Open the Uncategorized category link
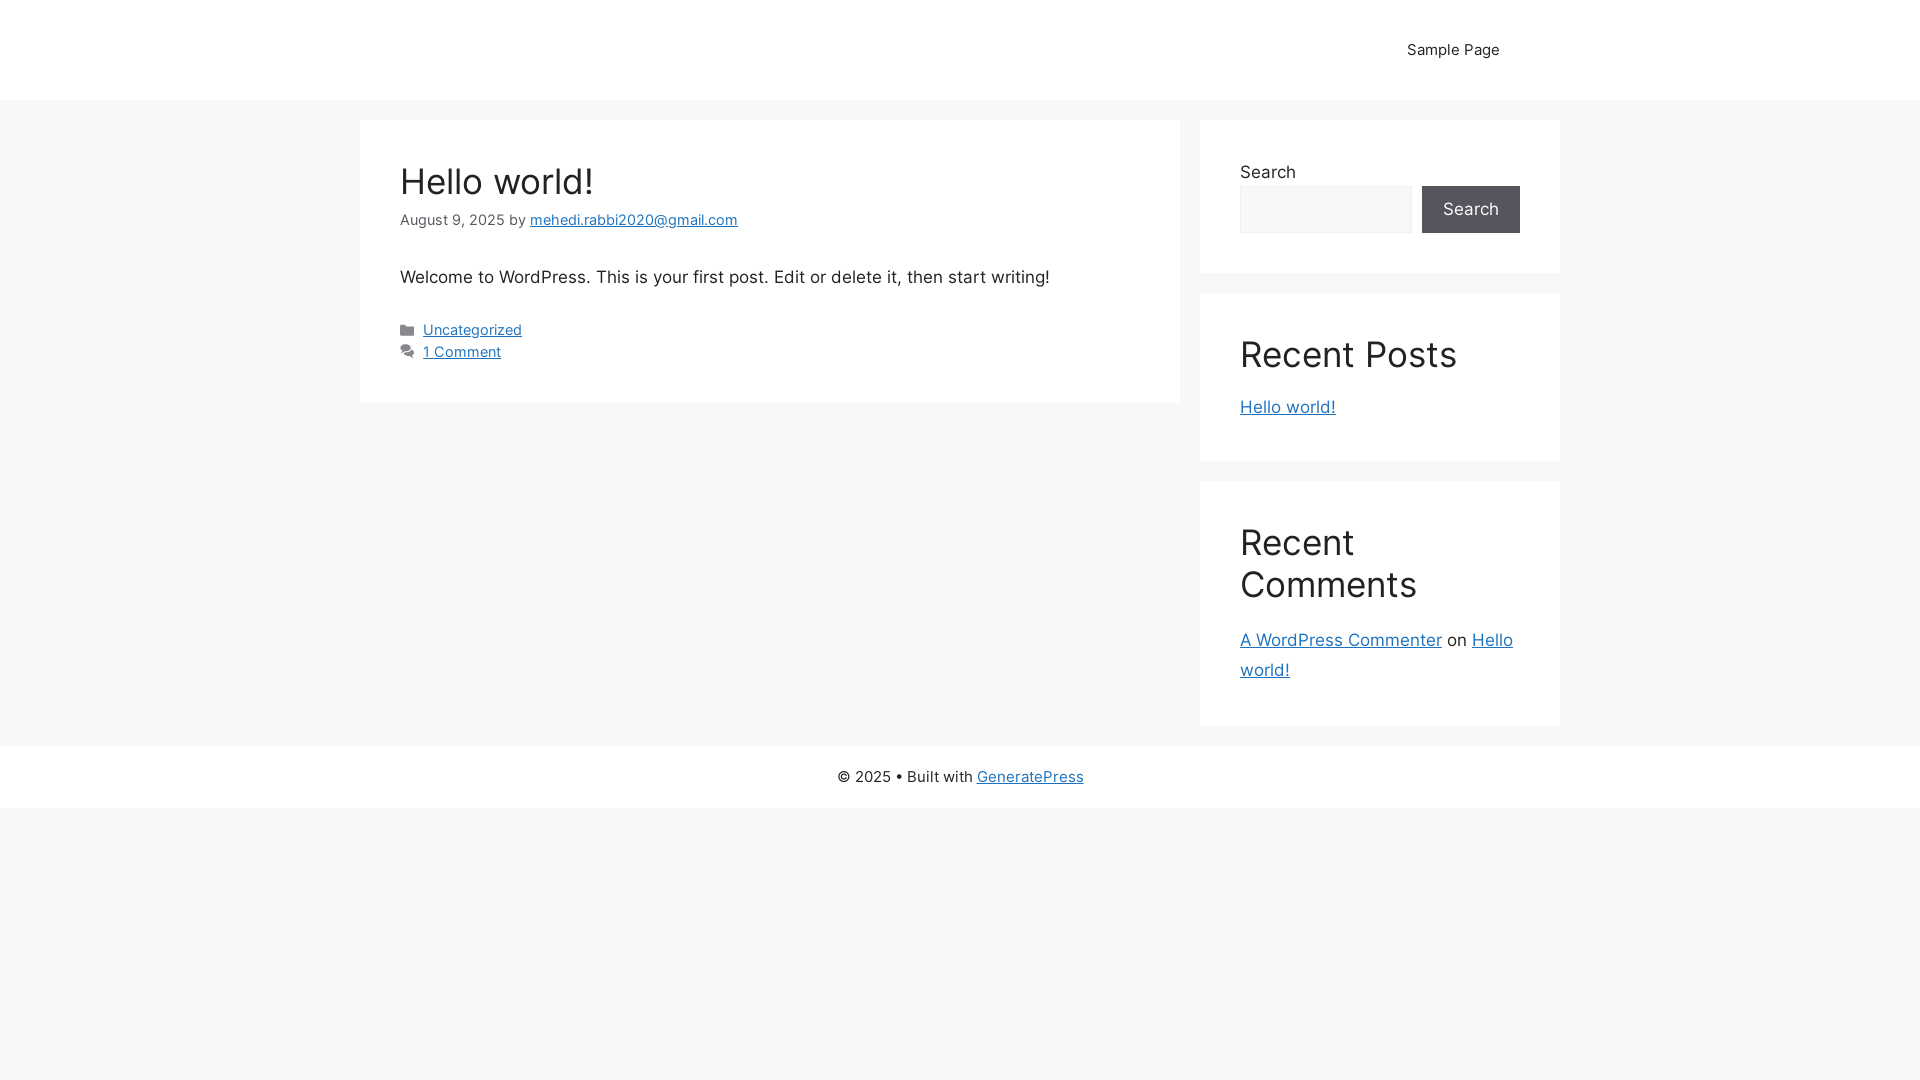 [x=472, y=330]
